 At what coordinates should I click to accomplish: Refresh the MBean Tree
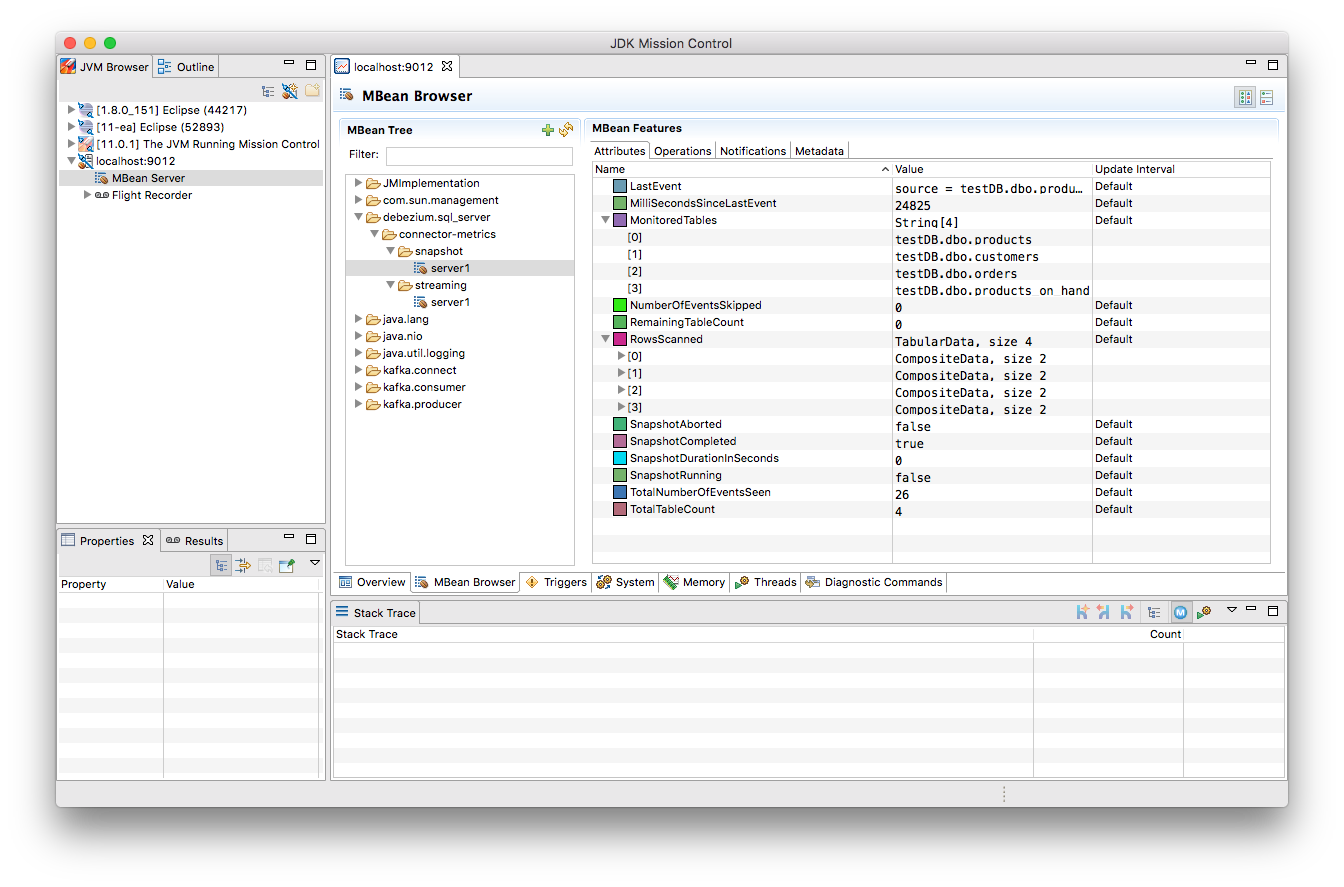tap(566, 129)
